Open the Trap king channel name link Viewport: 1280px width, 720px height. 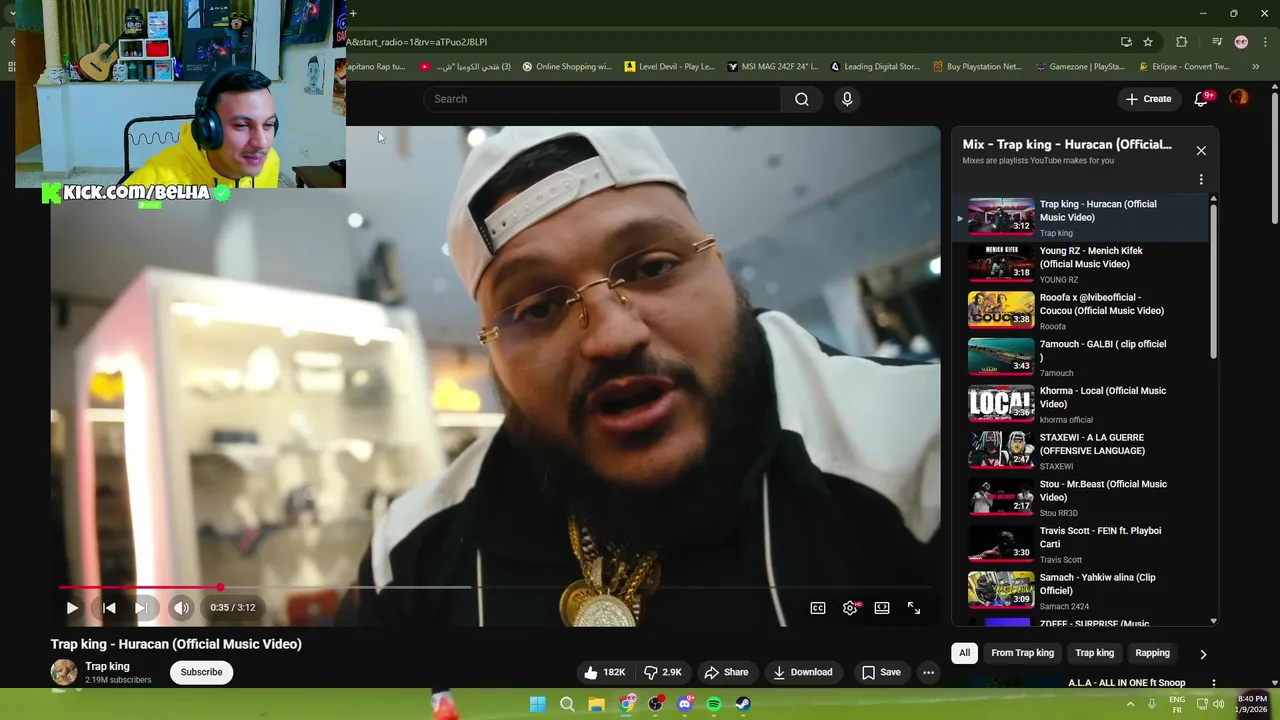[107, 666]
